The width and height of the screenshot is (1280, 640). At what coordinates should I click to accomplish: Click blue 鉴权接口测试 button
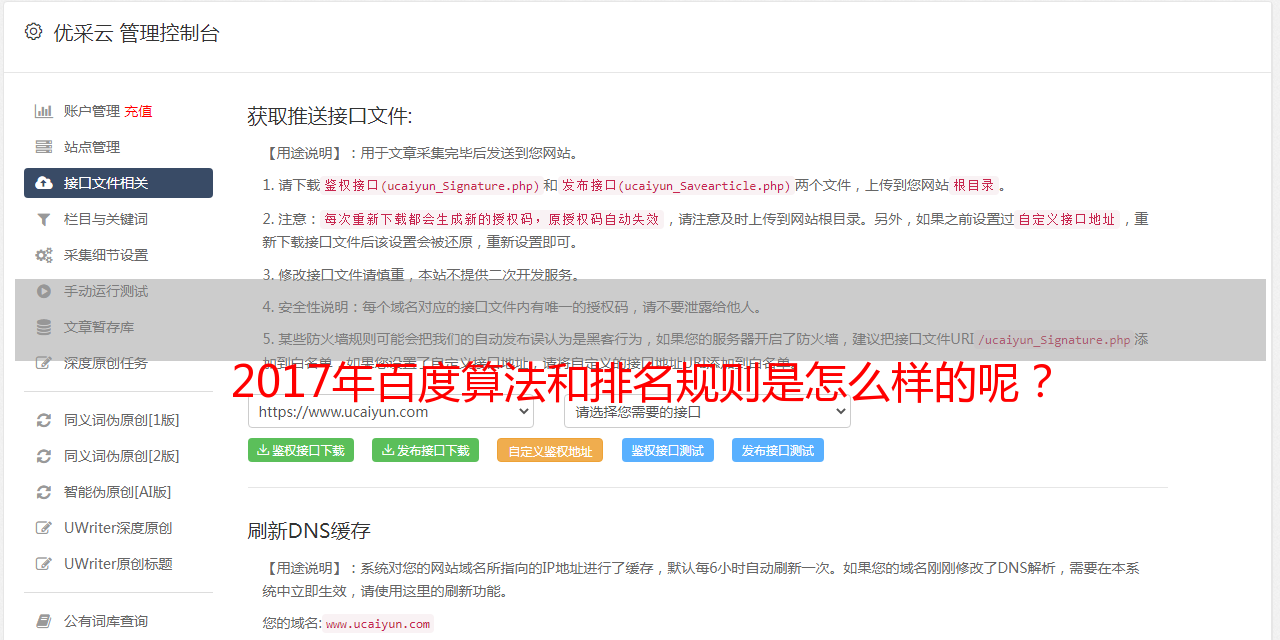point(668,450)
